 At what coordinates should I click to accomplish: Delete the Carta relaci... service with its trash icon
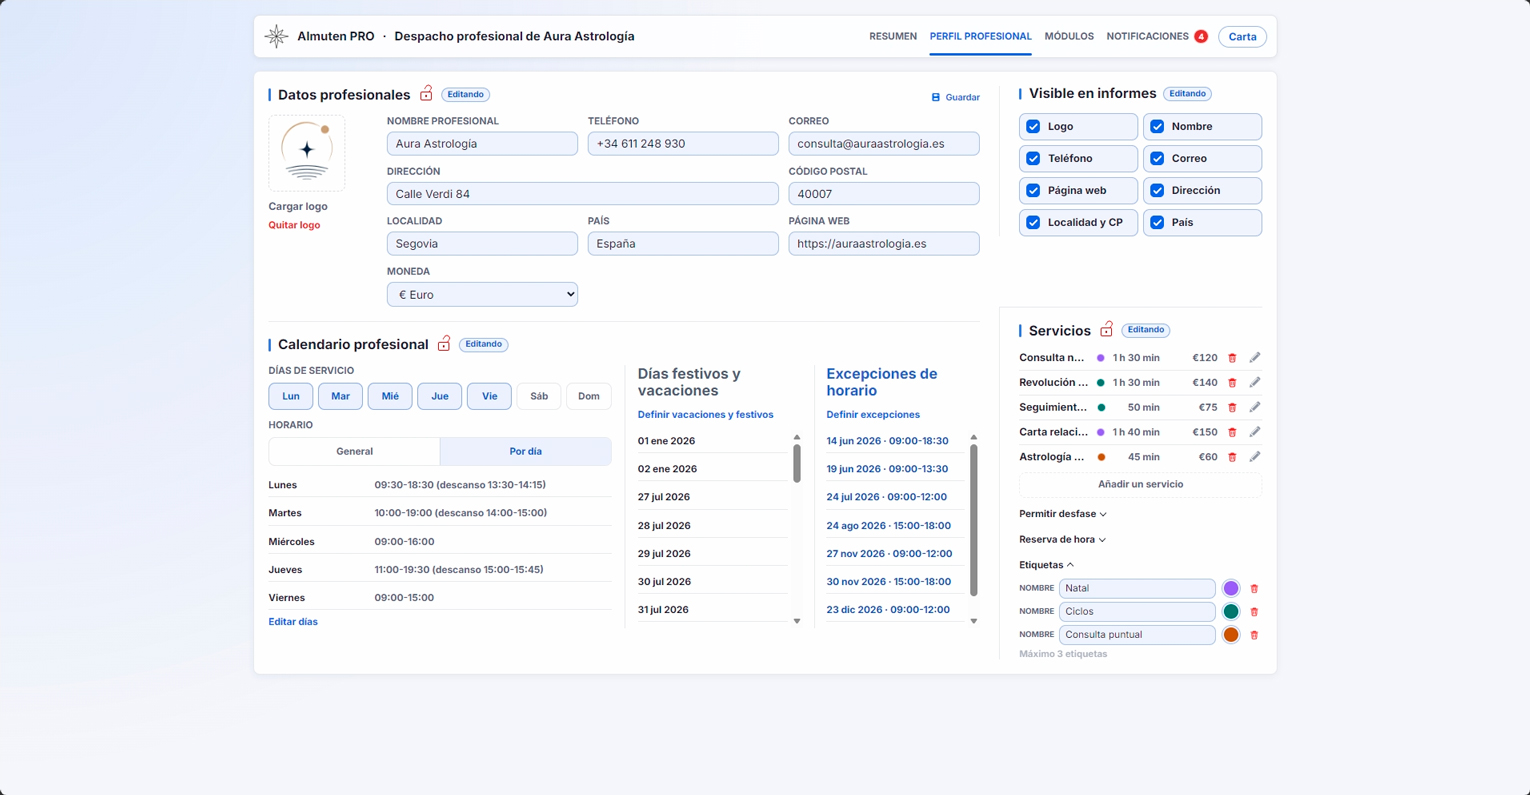1232,433
